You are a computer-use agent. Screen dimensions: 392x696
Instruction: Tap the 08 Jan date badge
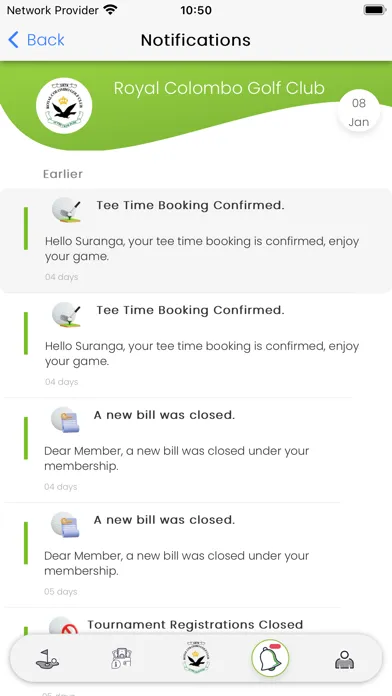[x=359, y=112]
